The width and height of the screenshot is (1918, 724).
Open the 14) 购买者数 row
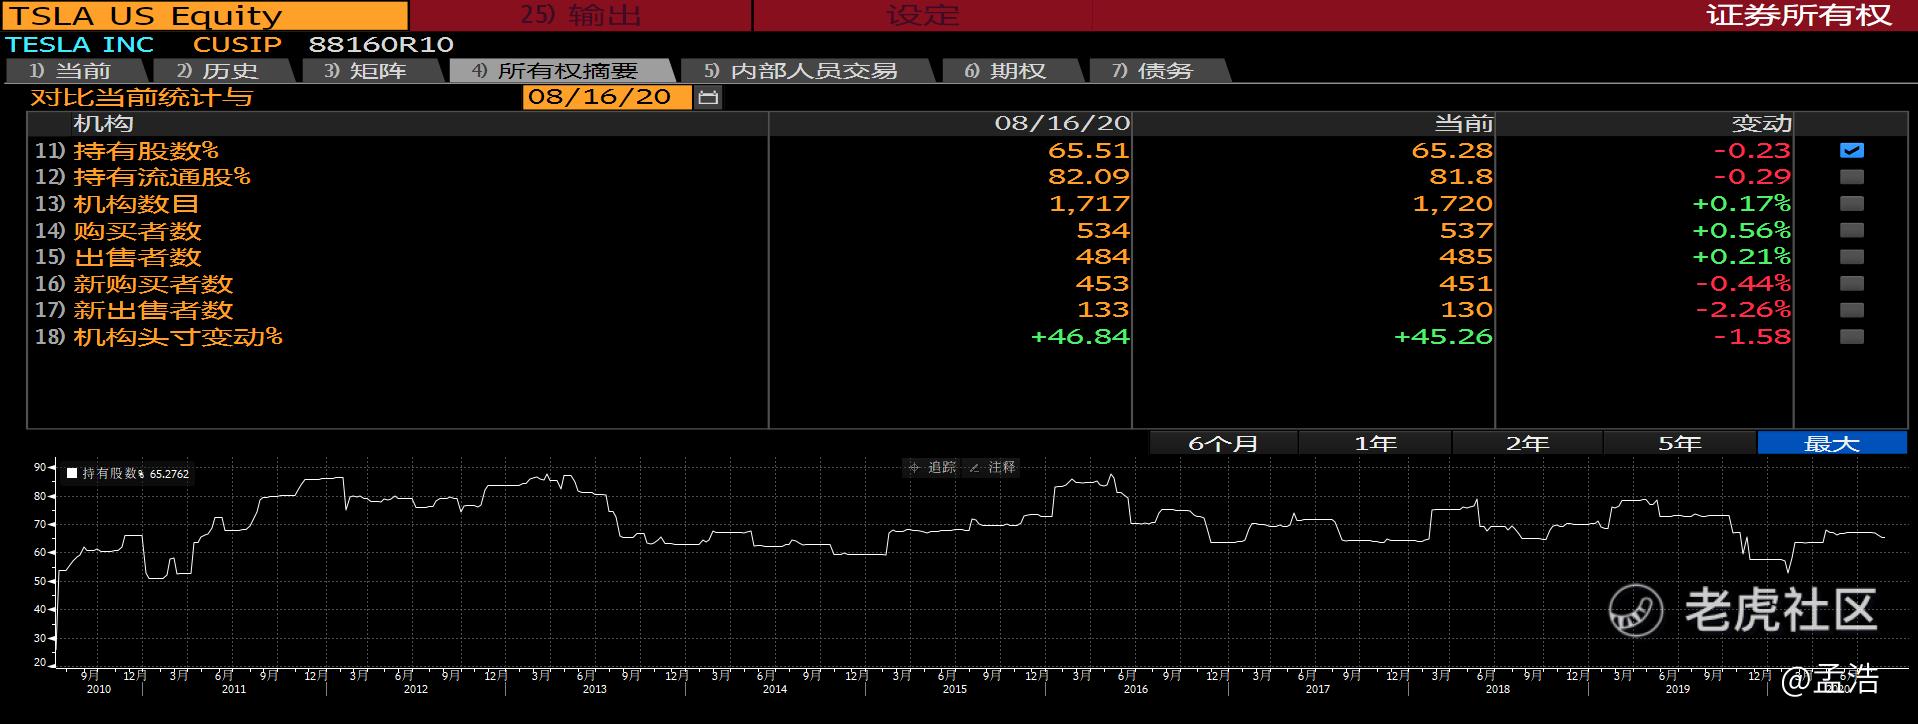(x=118, y=230)
